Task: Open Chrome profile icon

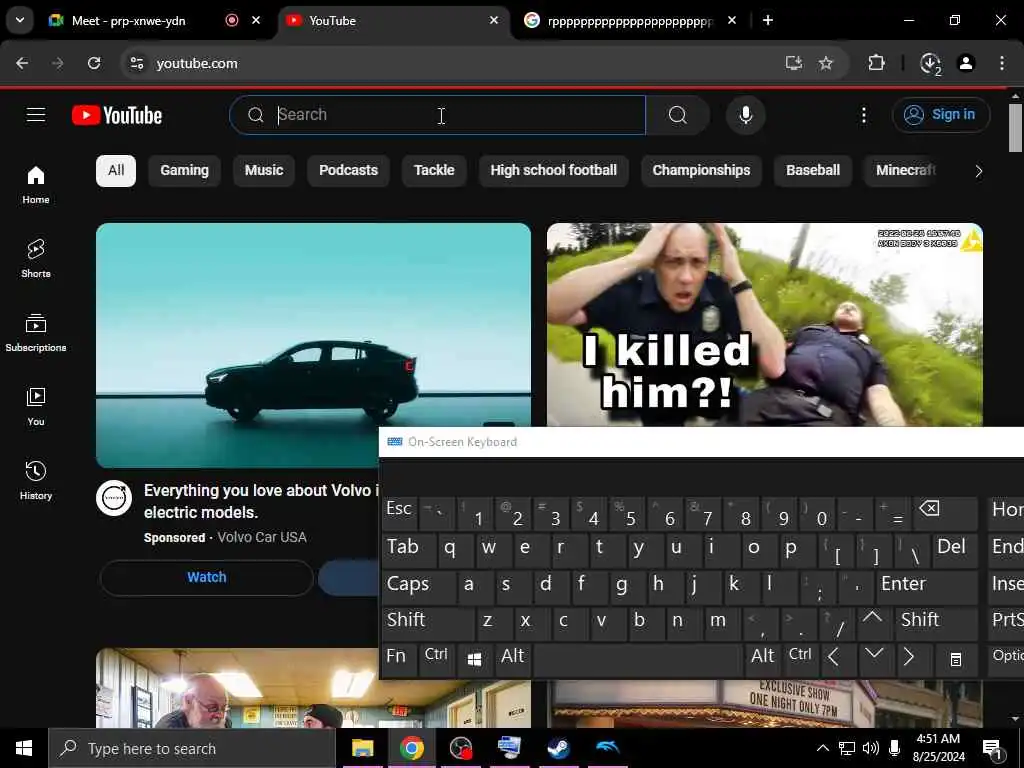Action: 966,63
